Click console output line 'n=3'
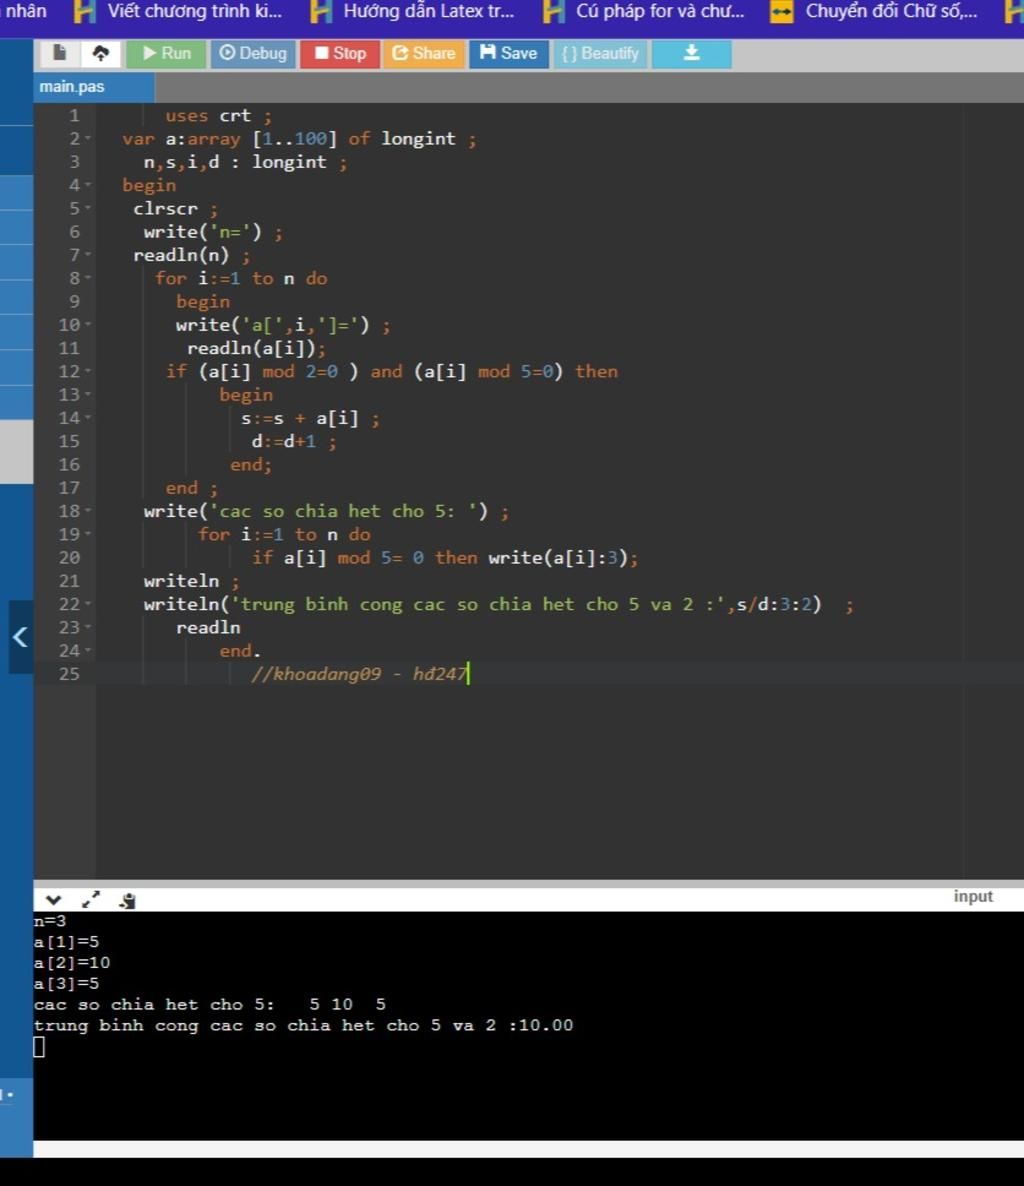 click(50, 921)
